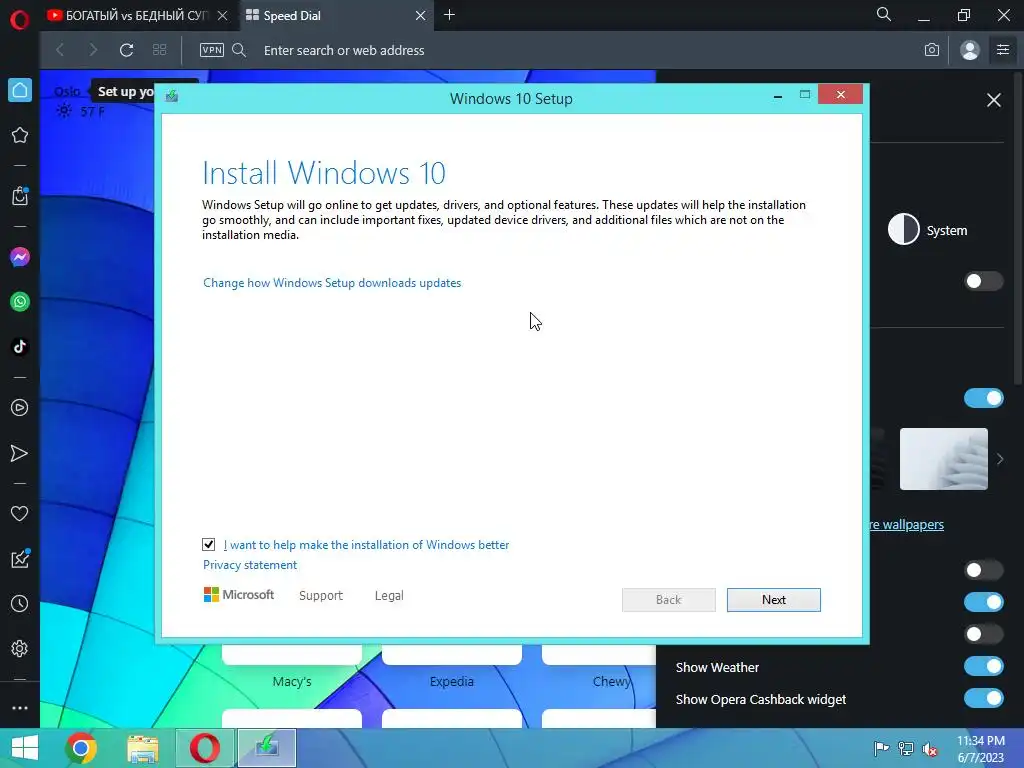
Task: Open the Privacy statement link
Action: pyautogui.click(x=249, y=565)
